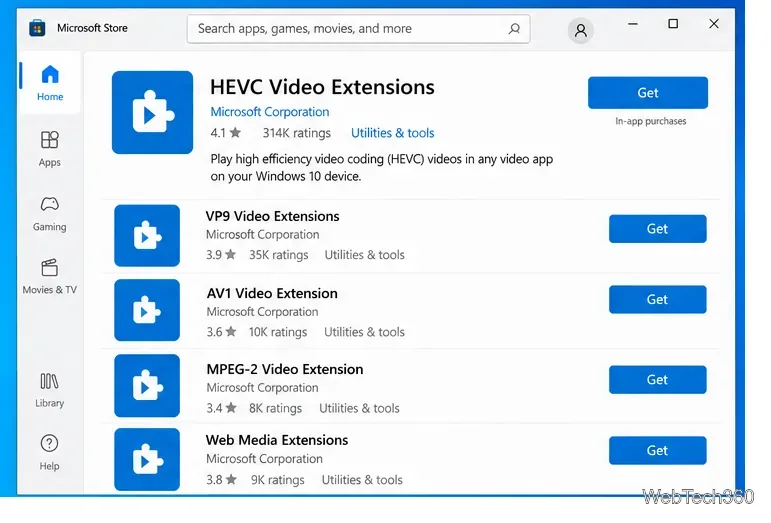Open Gaming section in sidebar
771x523 pixels.
click(50, 213)
